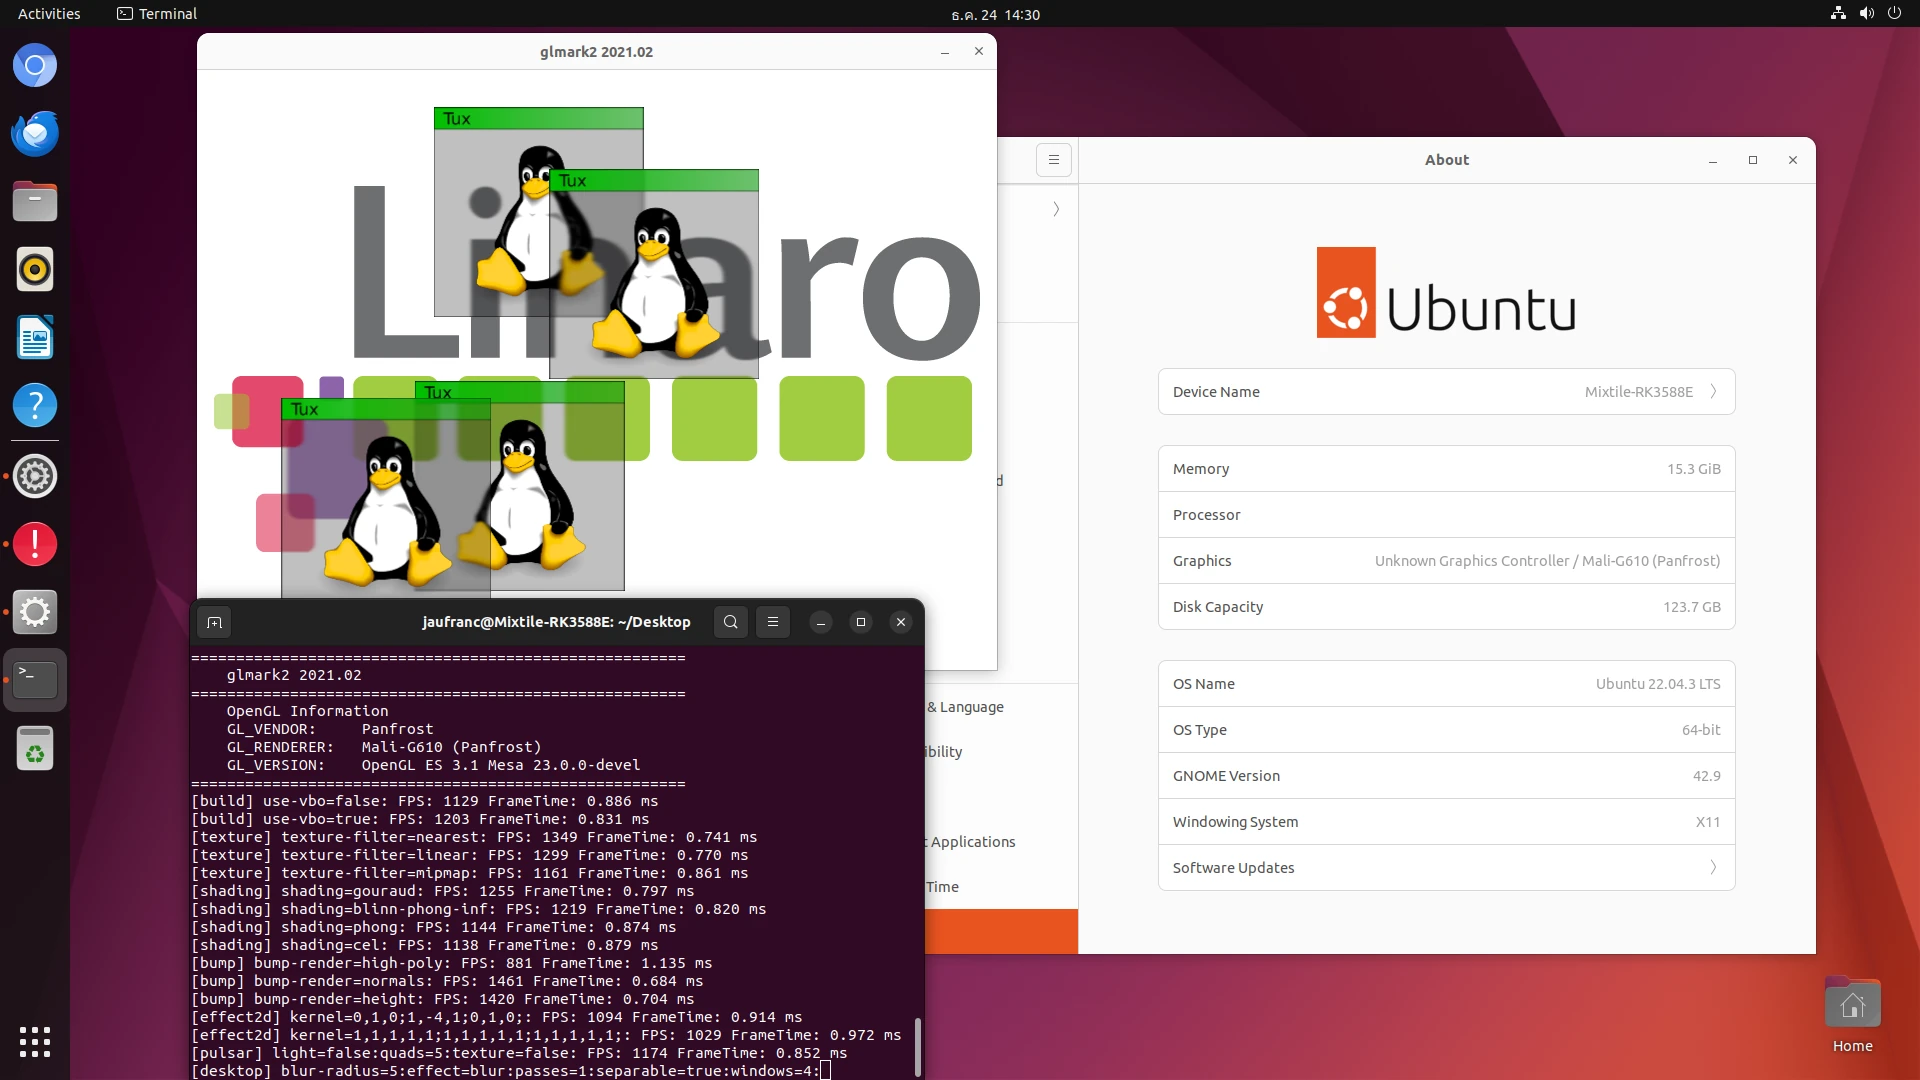This screenshot has height=1080, width=1920.
Task: Open the Files manager in the dock
Action: coord(35,201)
